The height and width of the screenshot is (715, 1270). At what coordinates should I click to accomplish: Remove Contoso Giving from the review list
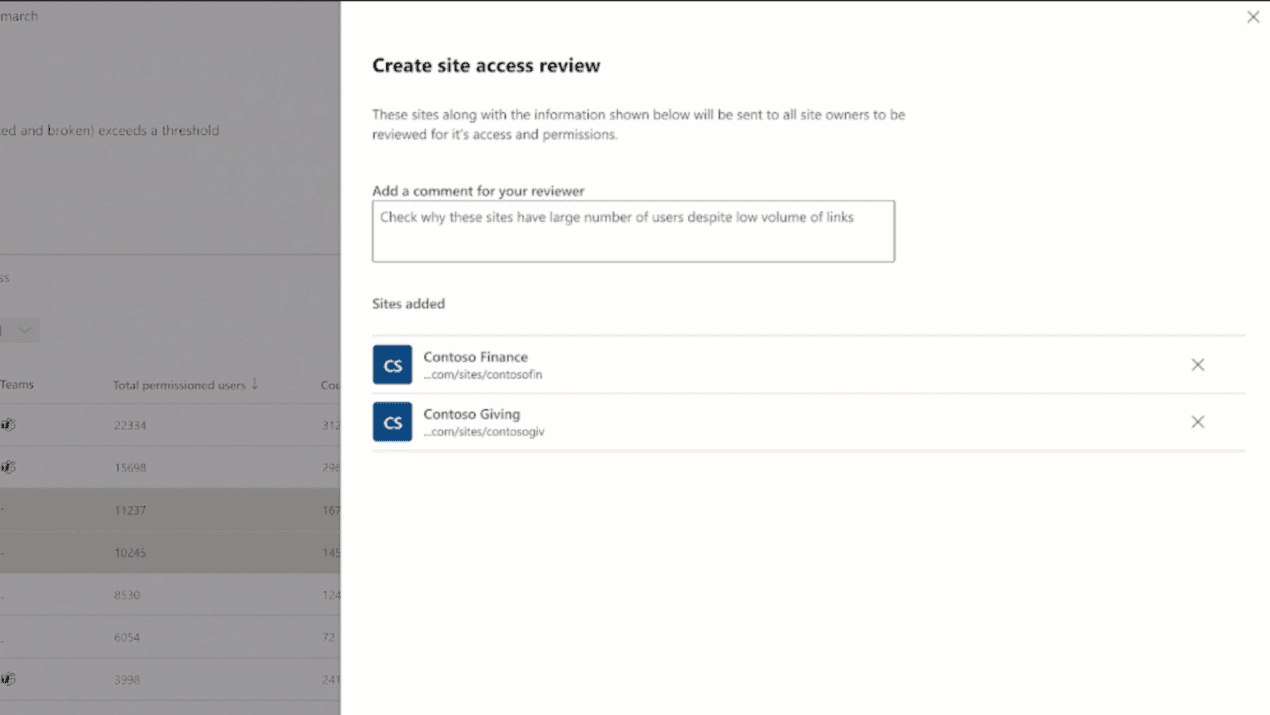(x=1197, y=421)
